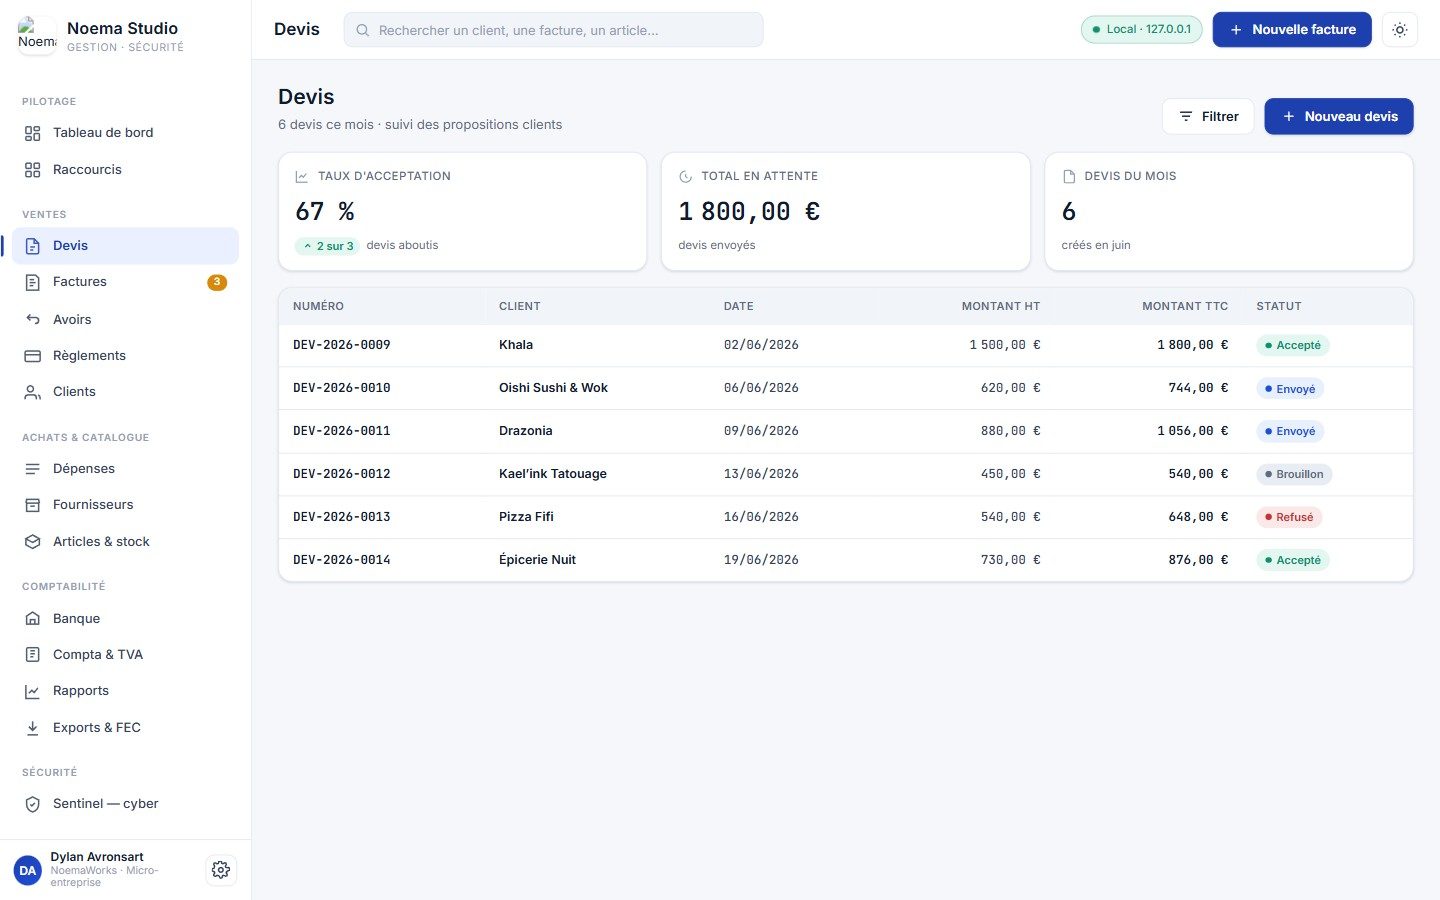Click the Rapports chart icon
Viewport: 1440px width, 900px height.
32,691
